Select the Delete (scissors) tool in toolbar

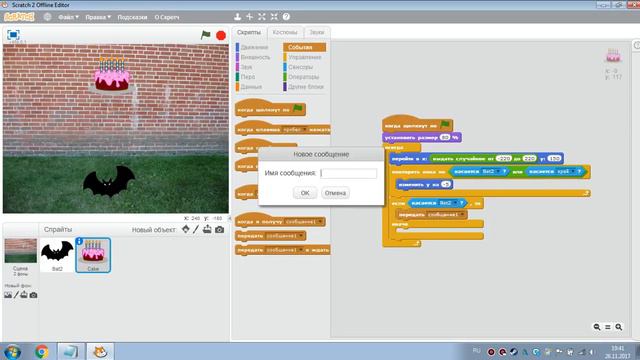pos(249,17)
